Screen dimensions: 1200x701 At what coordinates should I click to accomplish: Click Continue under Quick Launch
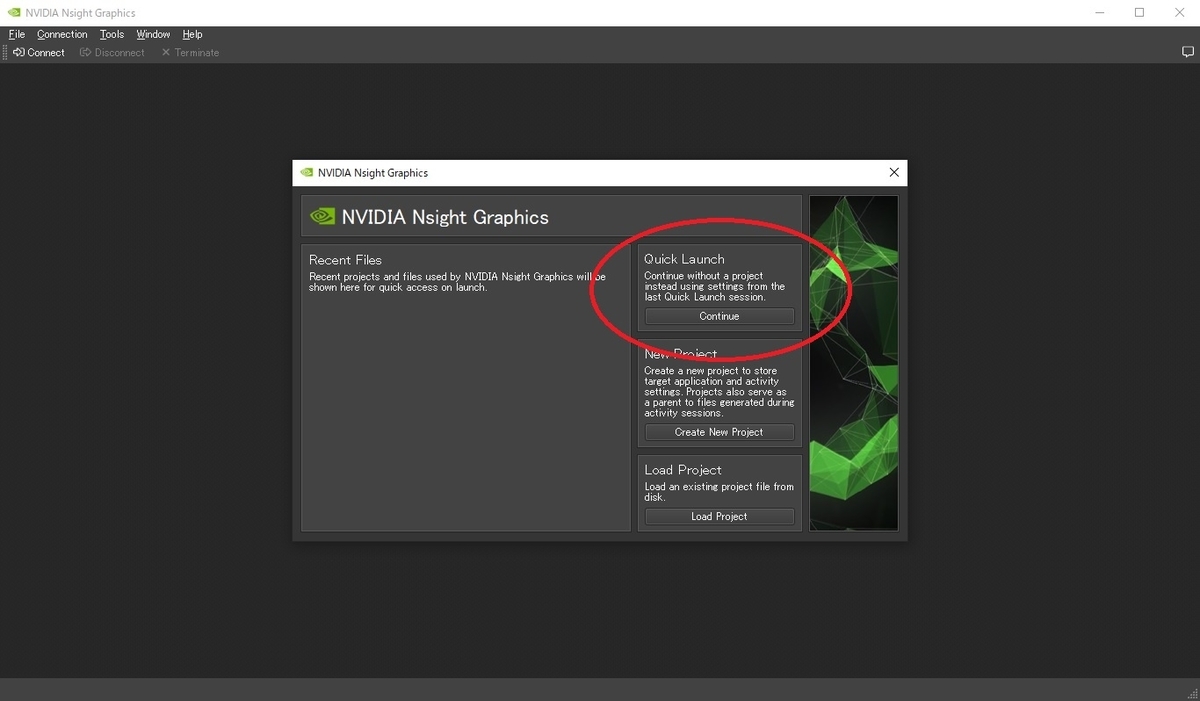point(719,316)
